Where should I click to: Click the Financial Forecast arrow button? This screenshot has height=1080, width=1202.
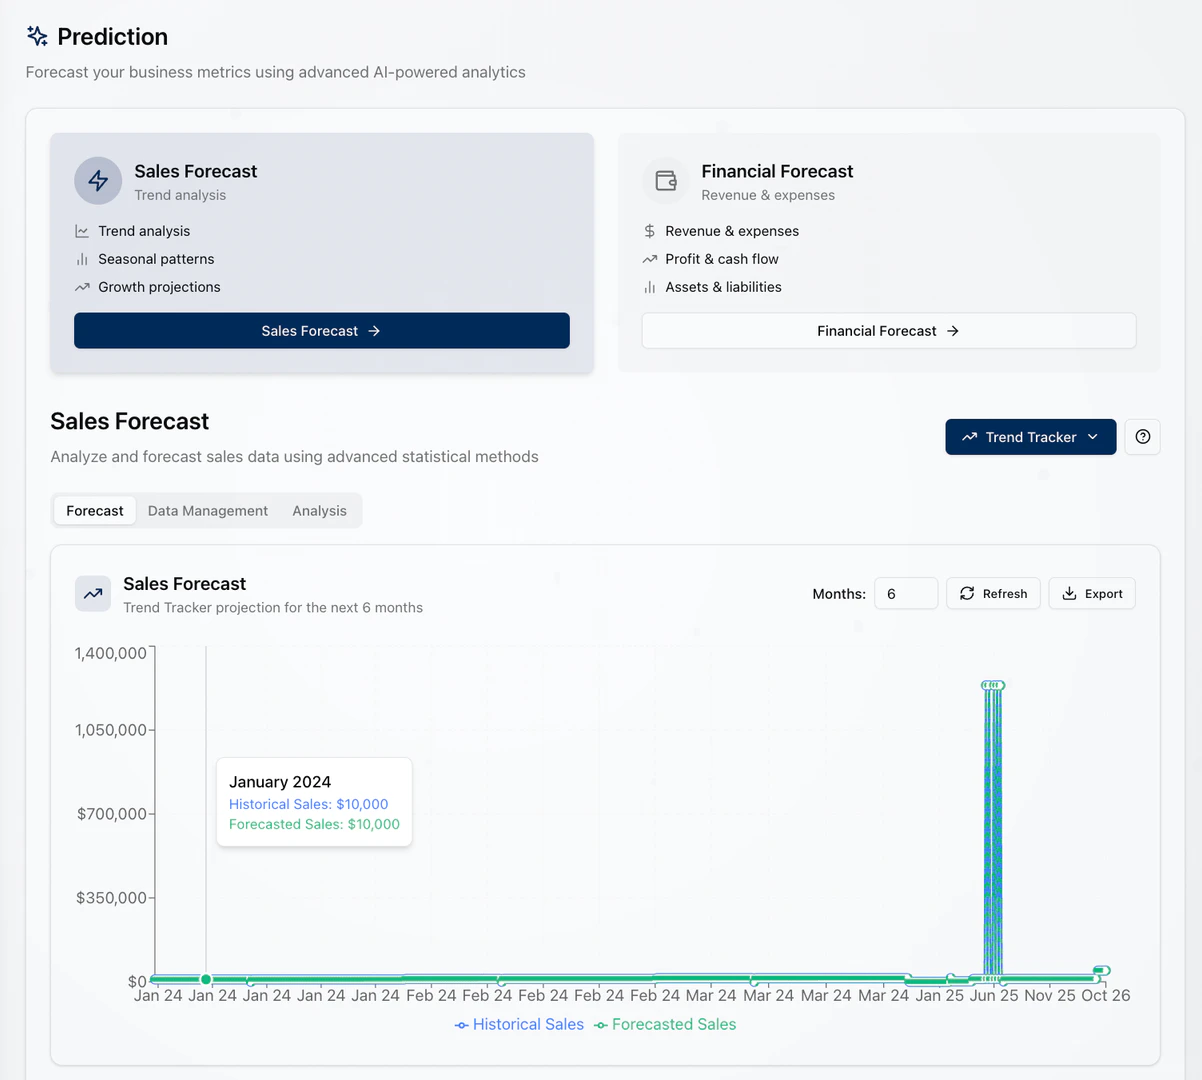[x=888, y=331]
